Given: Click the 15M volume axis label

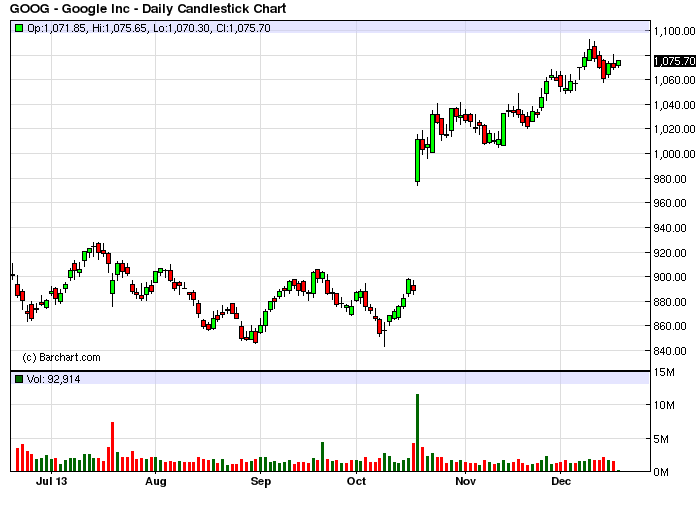Looking at the screenshot, I should (664, 372).
